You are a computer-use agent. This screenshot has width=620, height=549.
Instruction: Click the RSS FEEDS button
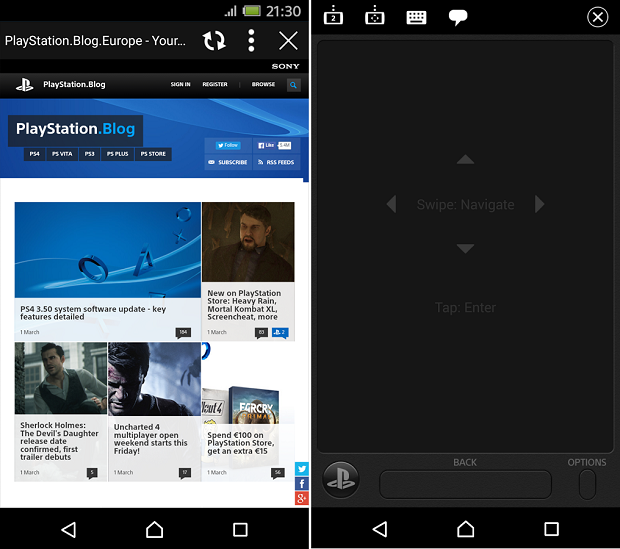pos(276,162)
